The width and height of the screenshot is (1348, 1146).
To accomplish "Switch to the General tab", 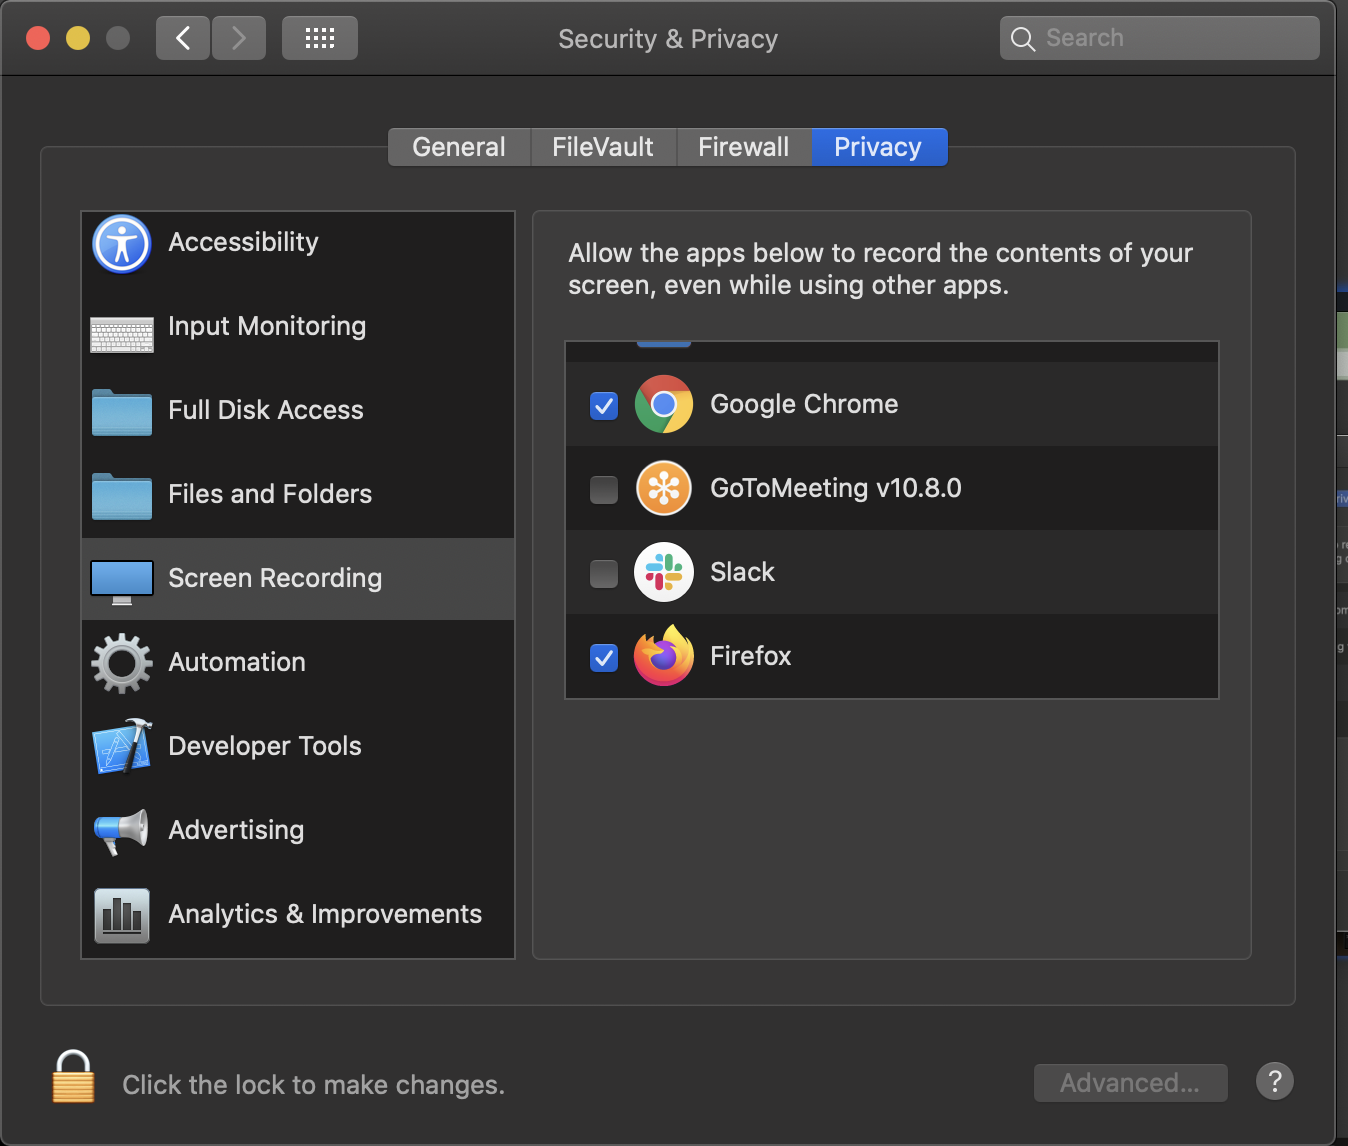I will (x=458, y=146).
